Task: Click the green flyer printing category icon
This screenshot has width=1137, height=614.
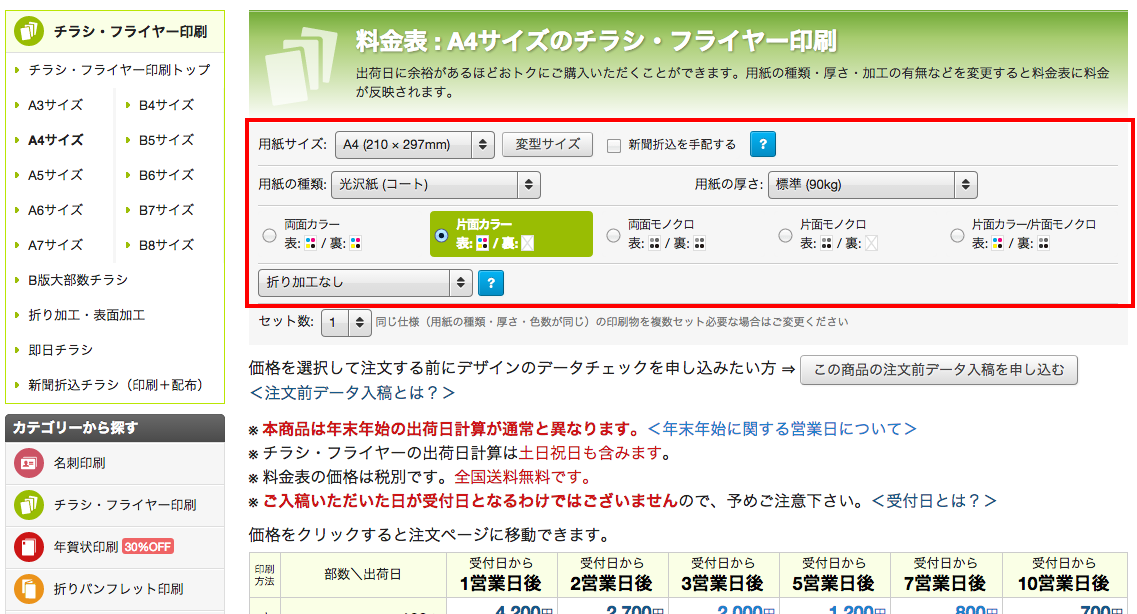Action: (x=29, y=505)
